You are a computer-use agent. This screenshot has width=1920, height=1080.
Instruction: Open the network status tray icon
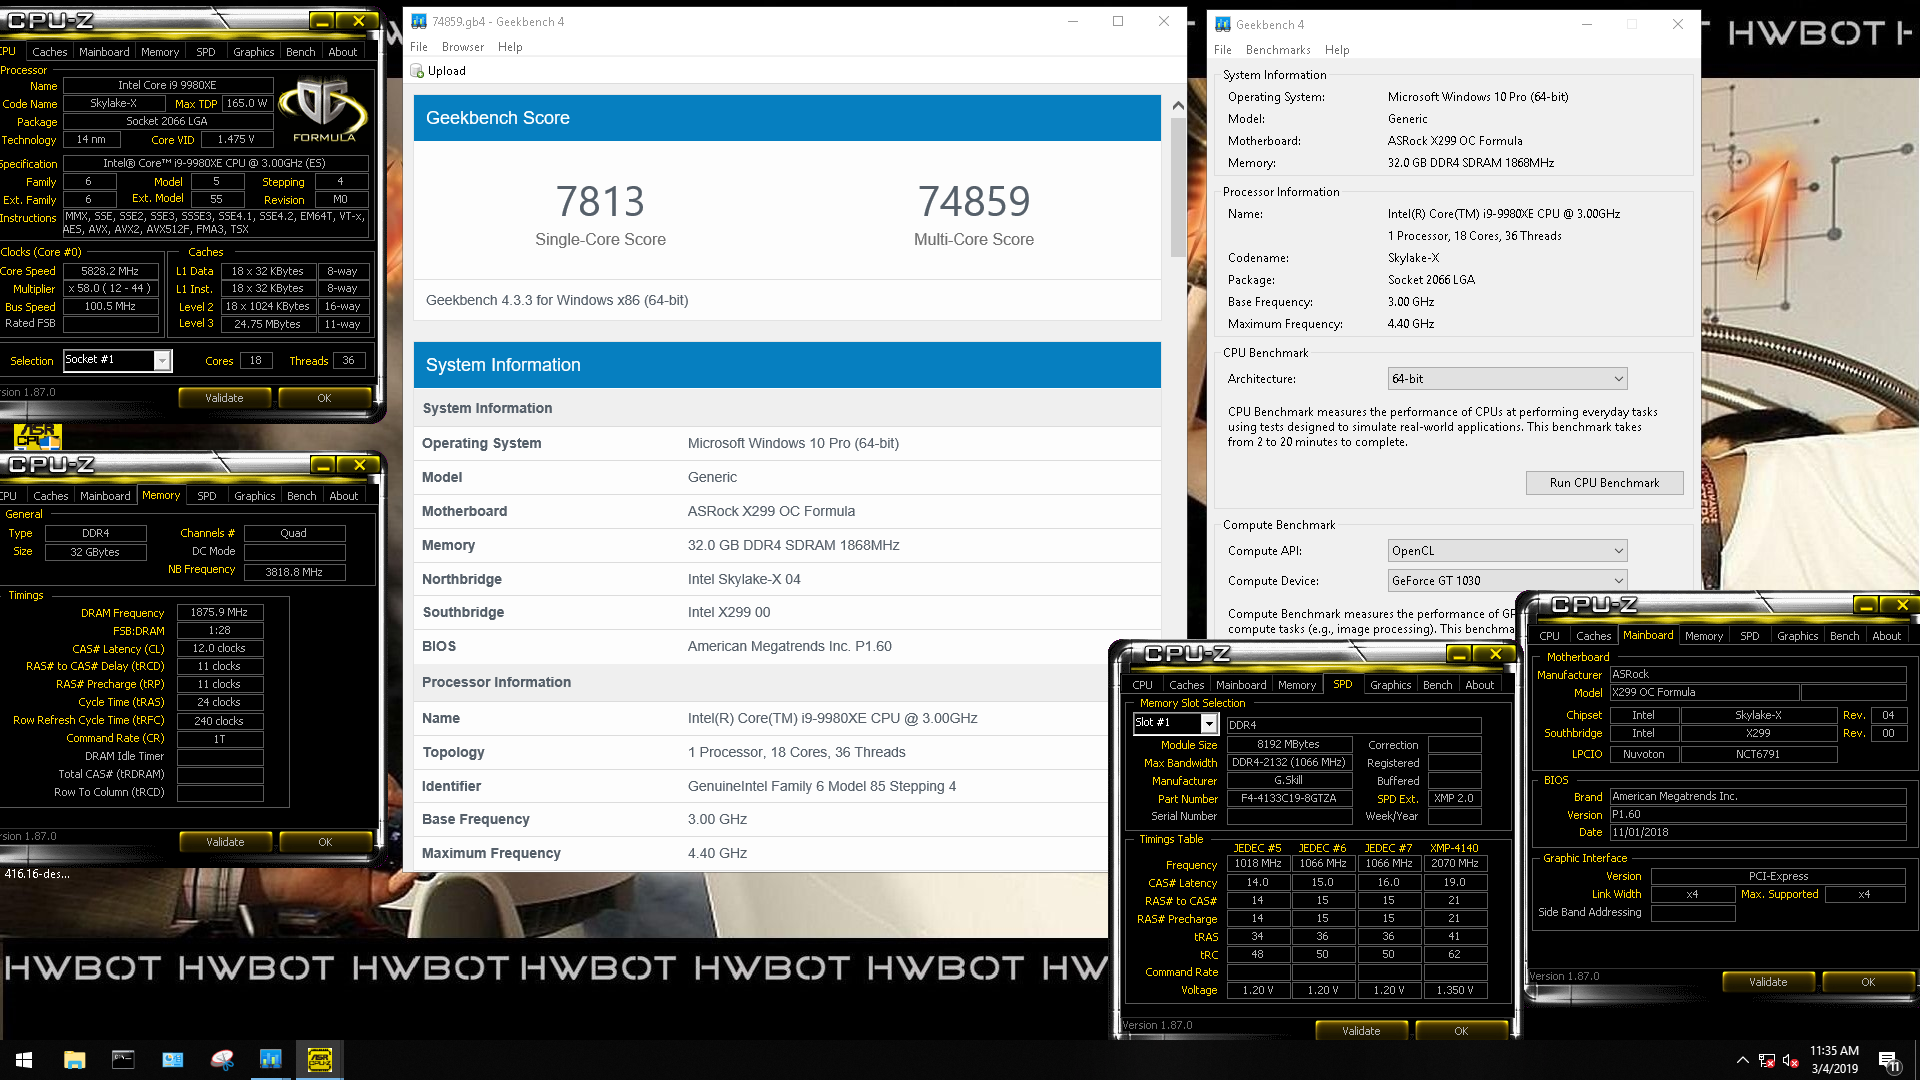coord(1767,1060)
